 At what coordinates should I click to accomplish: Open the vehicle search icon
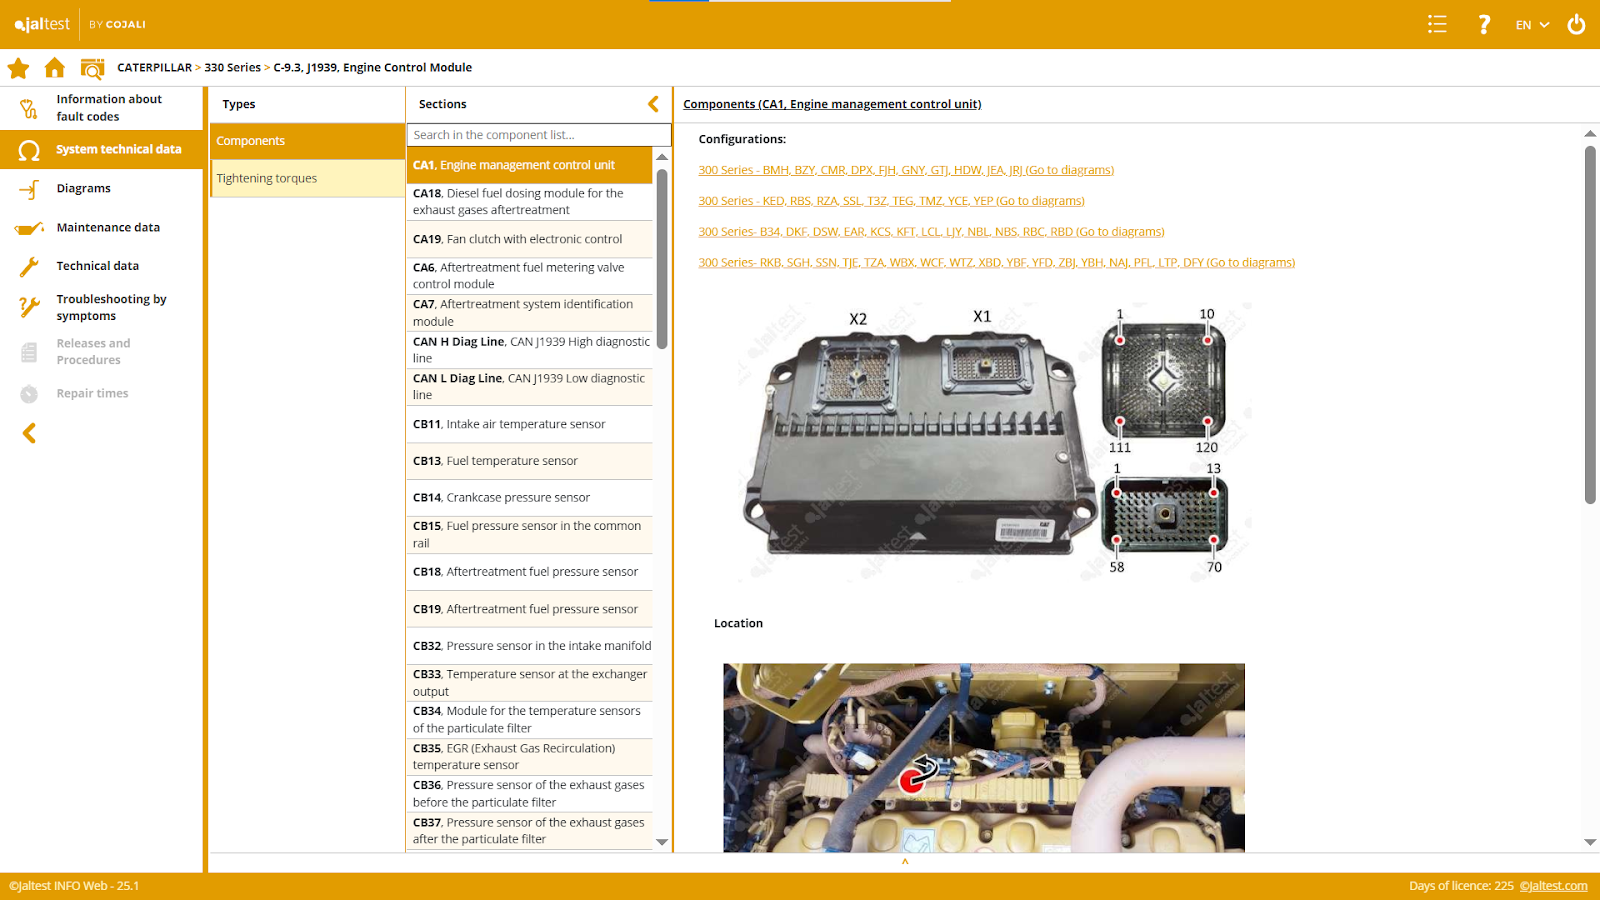coord(92,68)
